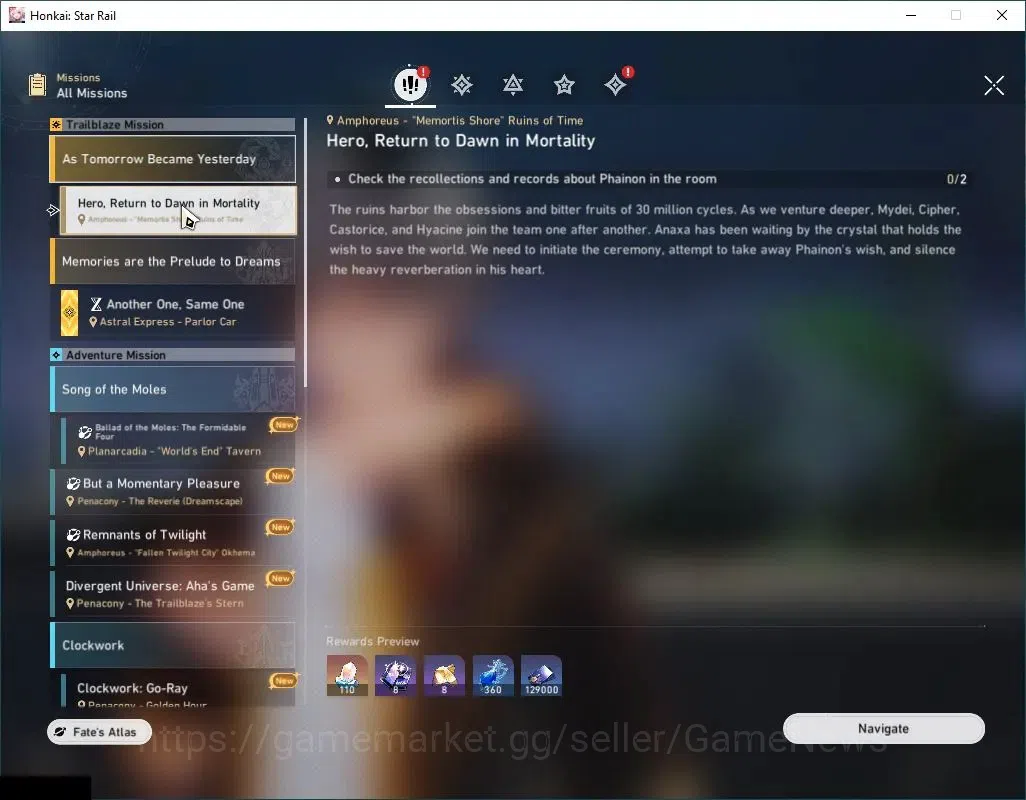This screenshot has width=1026, height=800.
Task: View the 129000 credits reward icon
Action: click(x=541, y=676)
